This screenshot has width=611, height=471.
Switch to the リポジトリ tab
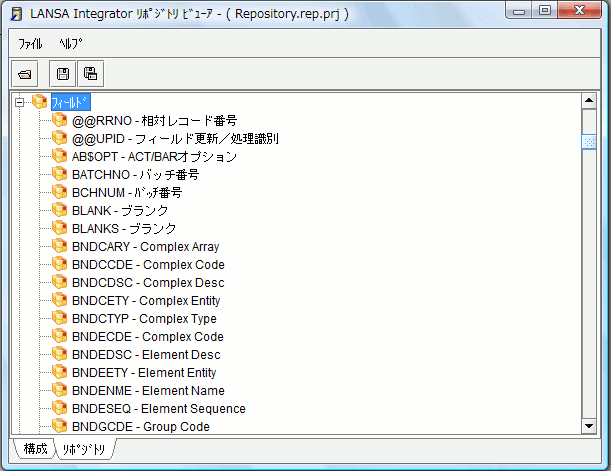coord(84,450)
